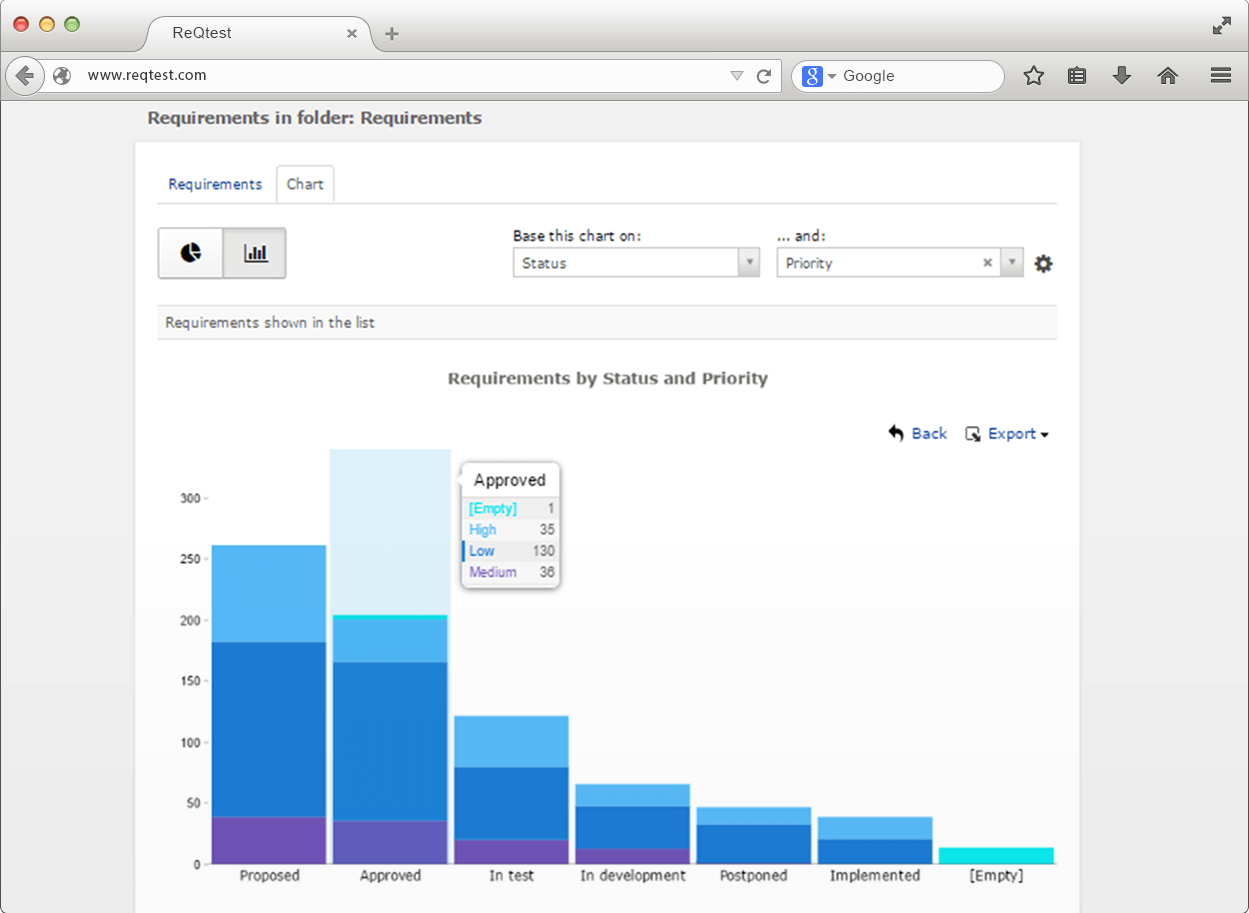Open the Downloads icon in the toolbar
This screenshot has height=913, width=1249.
pos(1121,75)
